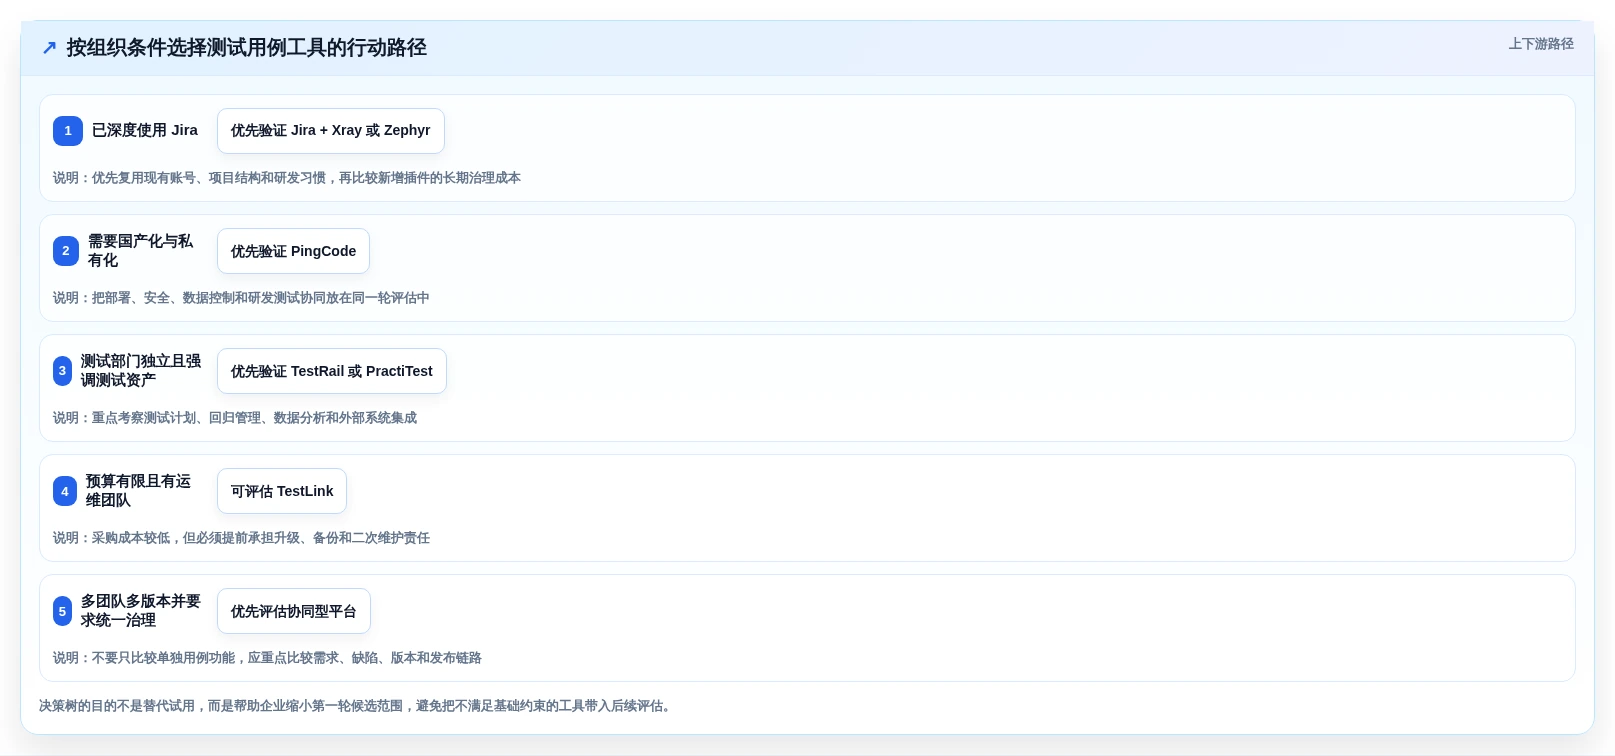The height and width of the screenshot is (756, 1615).
Task: Select the '优先验证 PingCode' chip
Action: click(293, 251)
